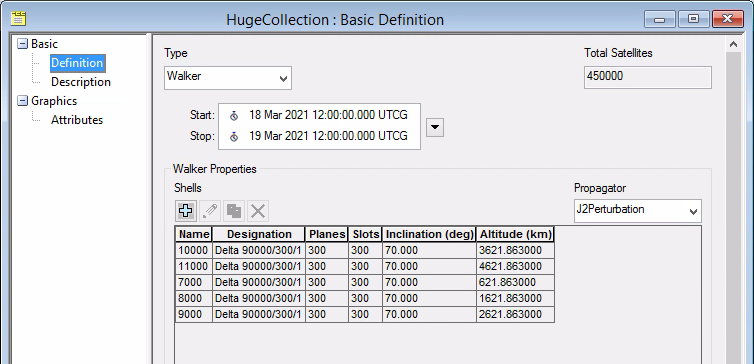Click the Start date field
Image resolution: width=754 pixels, height=364 pixels.
coord(328,115)
